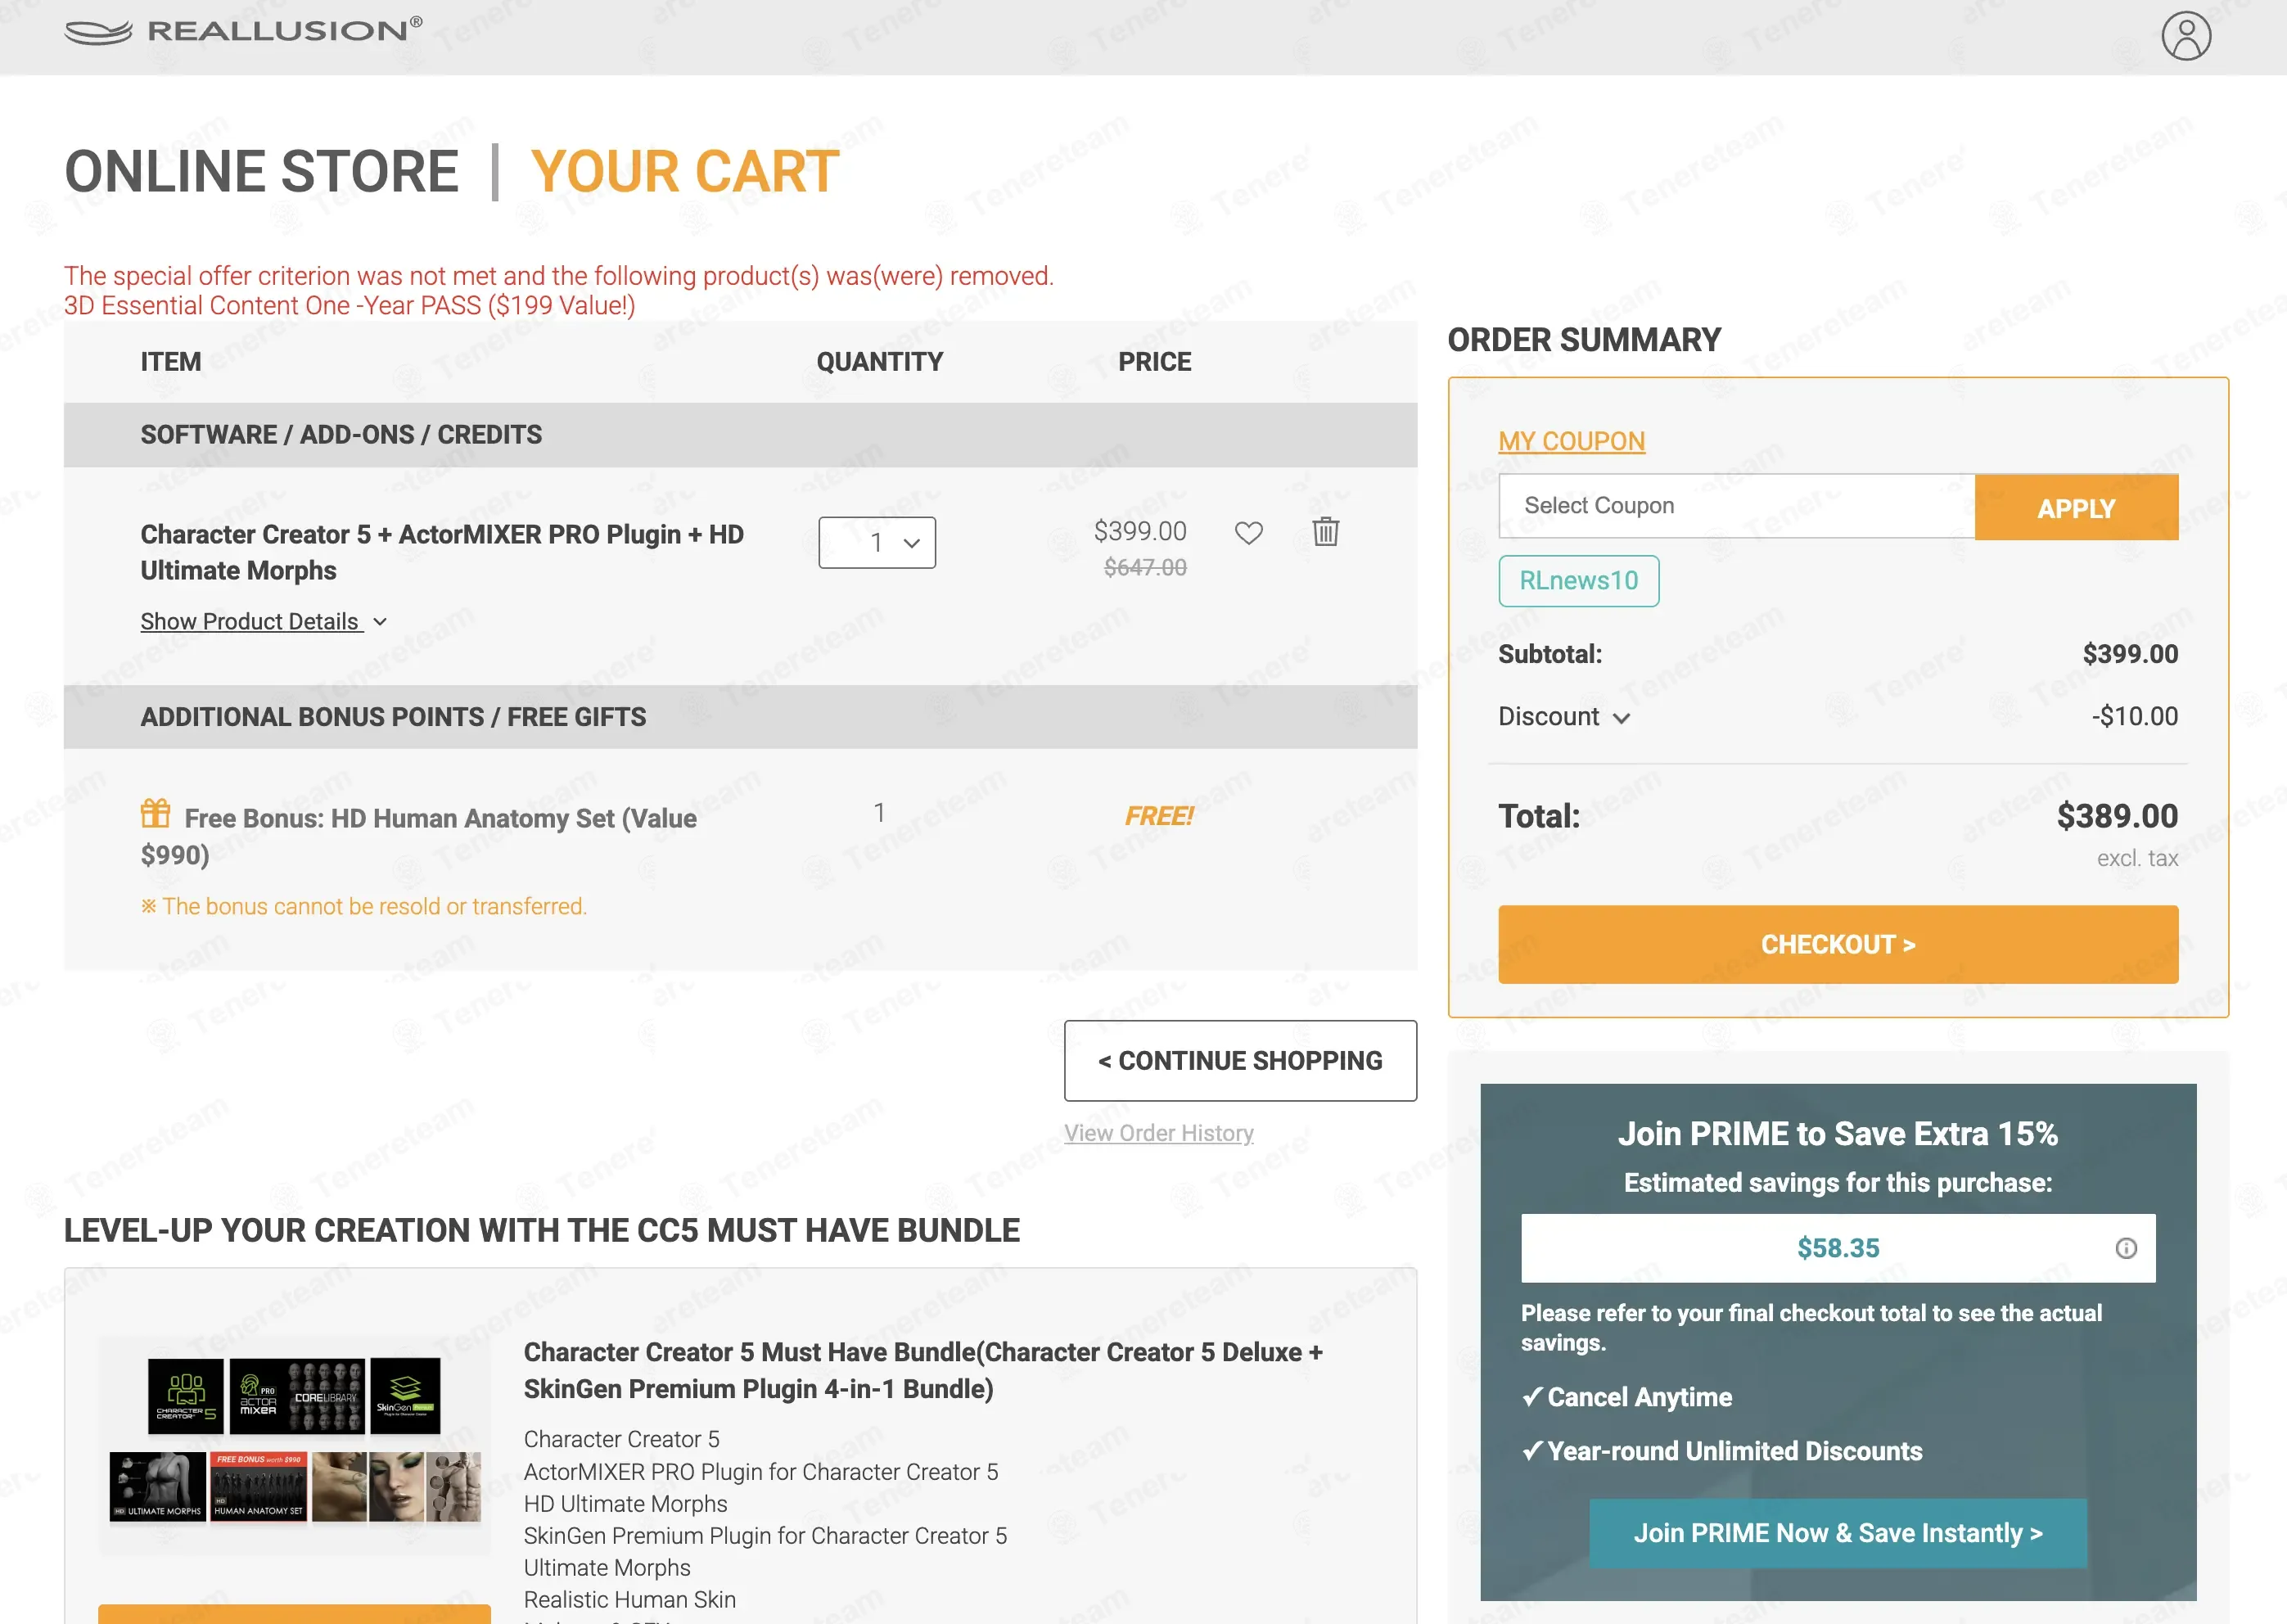The image size is (2287, 1624).
Task: Click the -$10.00 discount amount
Action: (2134, 716)
